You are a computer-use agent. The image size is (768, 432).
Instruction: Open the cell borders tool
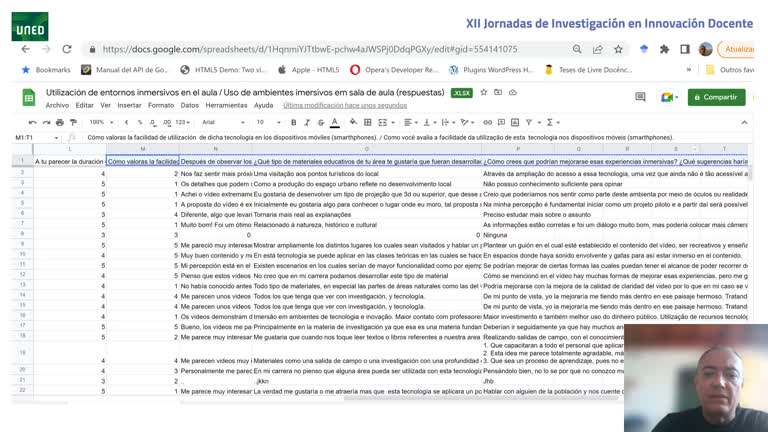[368, 122]
